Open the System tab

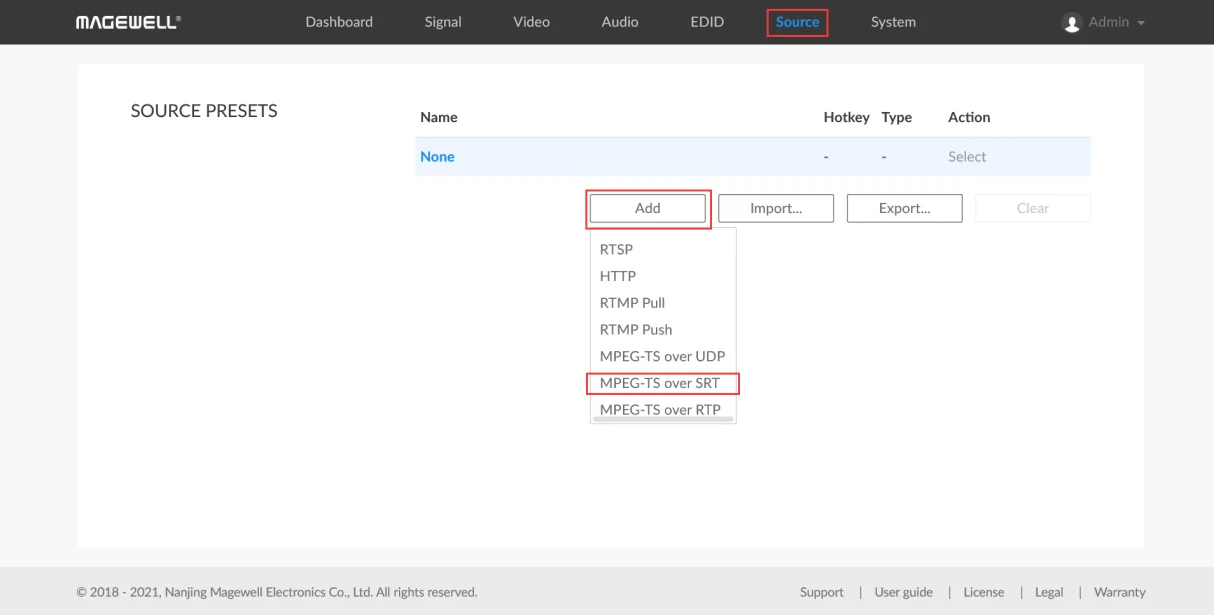click(x=893, y=22)
